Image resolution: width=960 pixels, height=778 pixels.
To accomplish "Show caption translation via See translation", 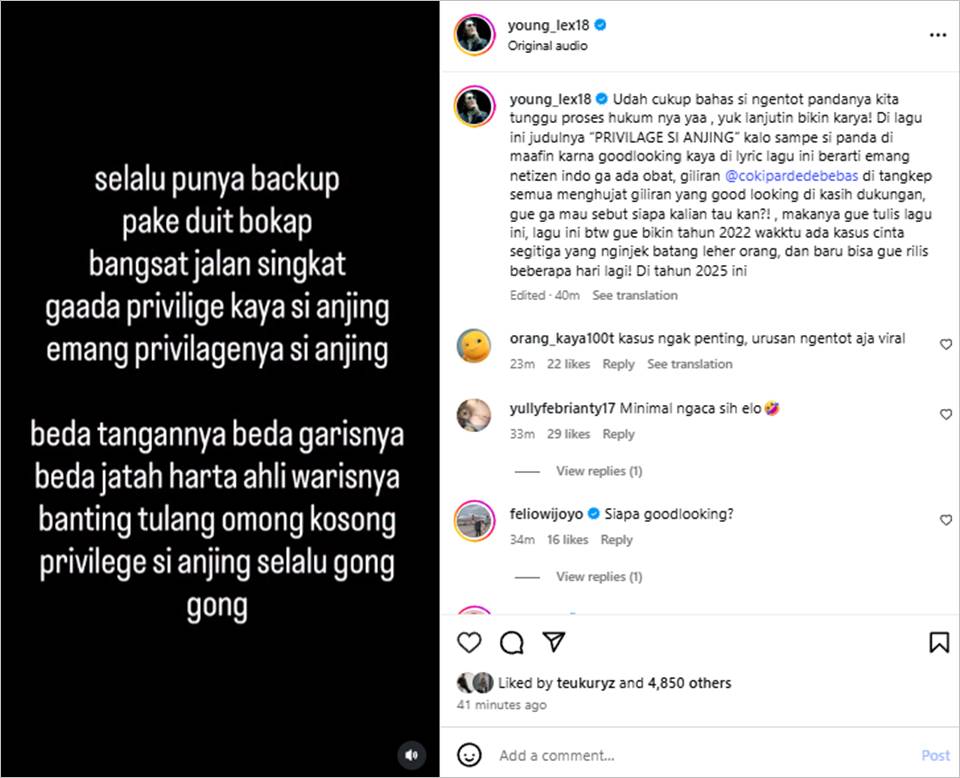I will [634, 295].
